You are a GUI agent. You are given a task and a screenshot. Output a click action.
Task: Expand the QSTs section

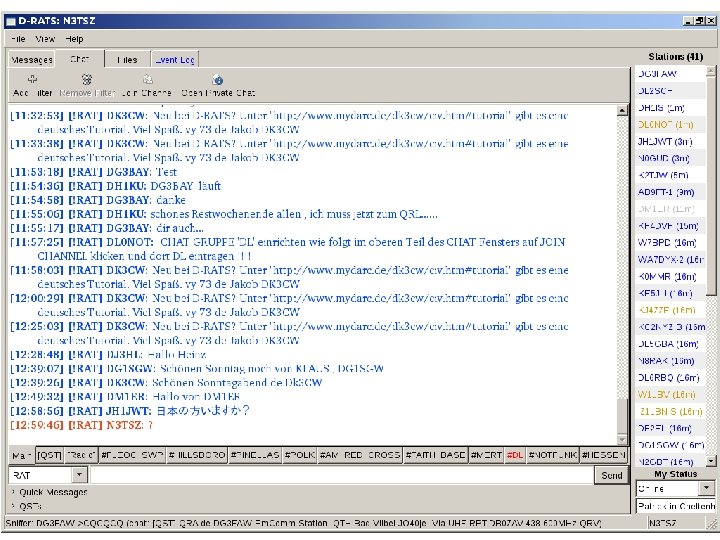(x=27, y=506)
